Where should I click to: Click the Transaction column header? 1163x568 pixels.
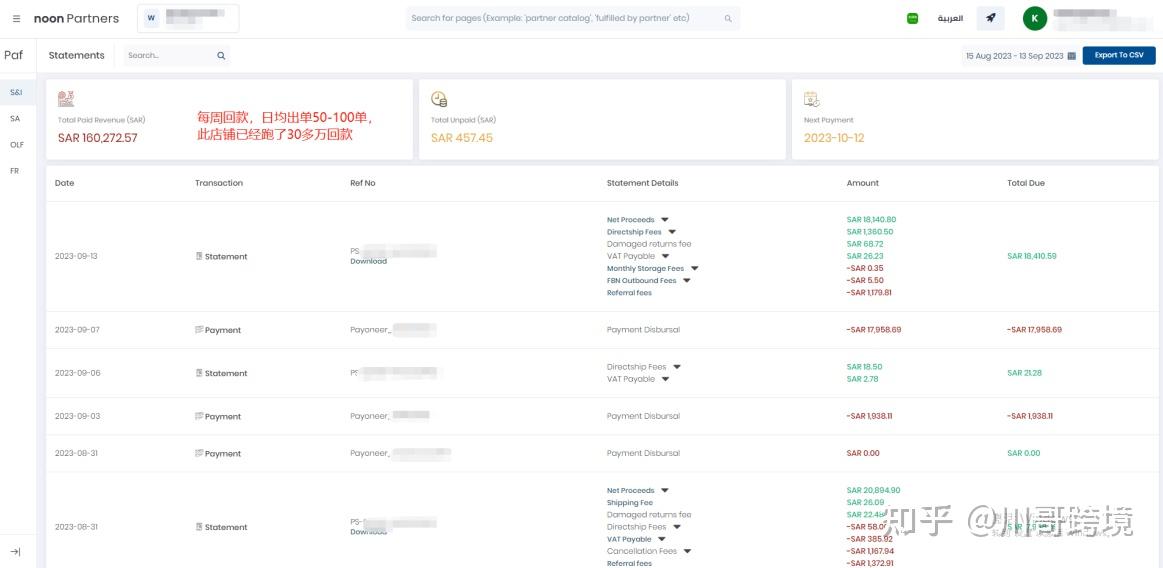click(219, 183)
